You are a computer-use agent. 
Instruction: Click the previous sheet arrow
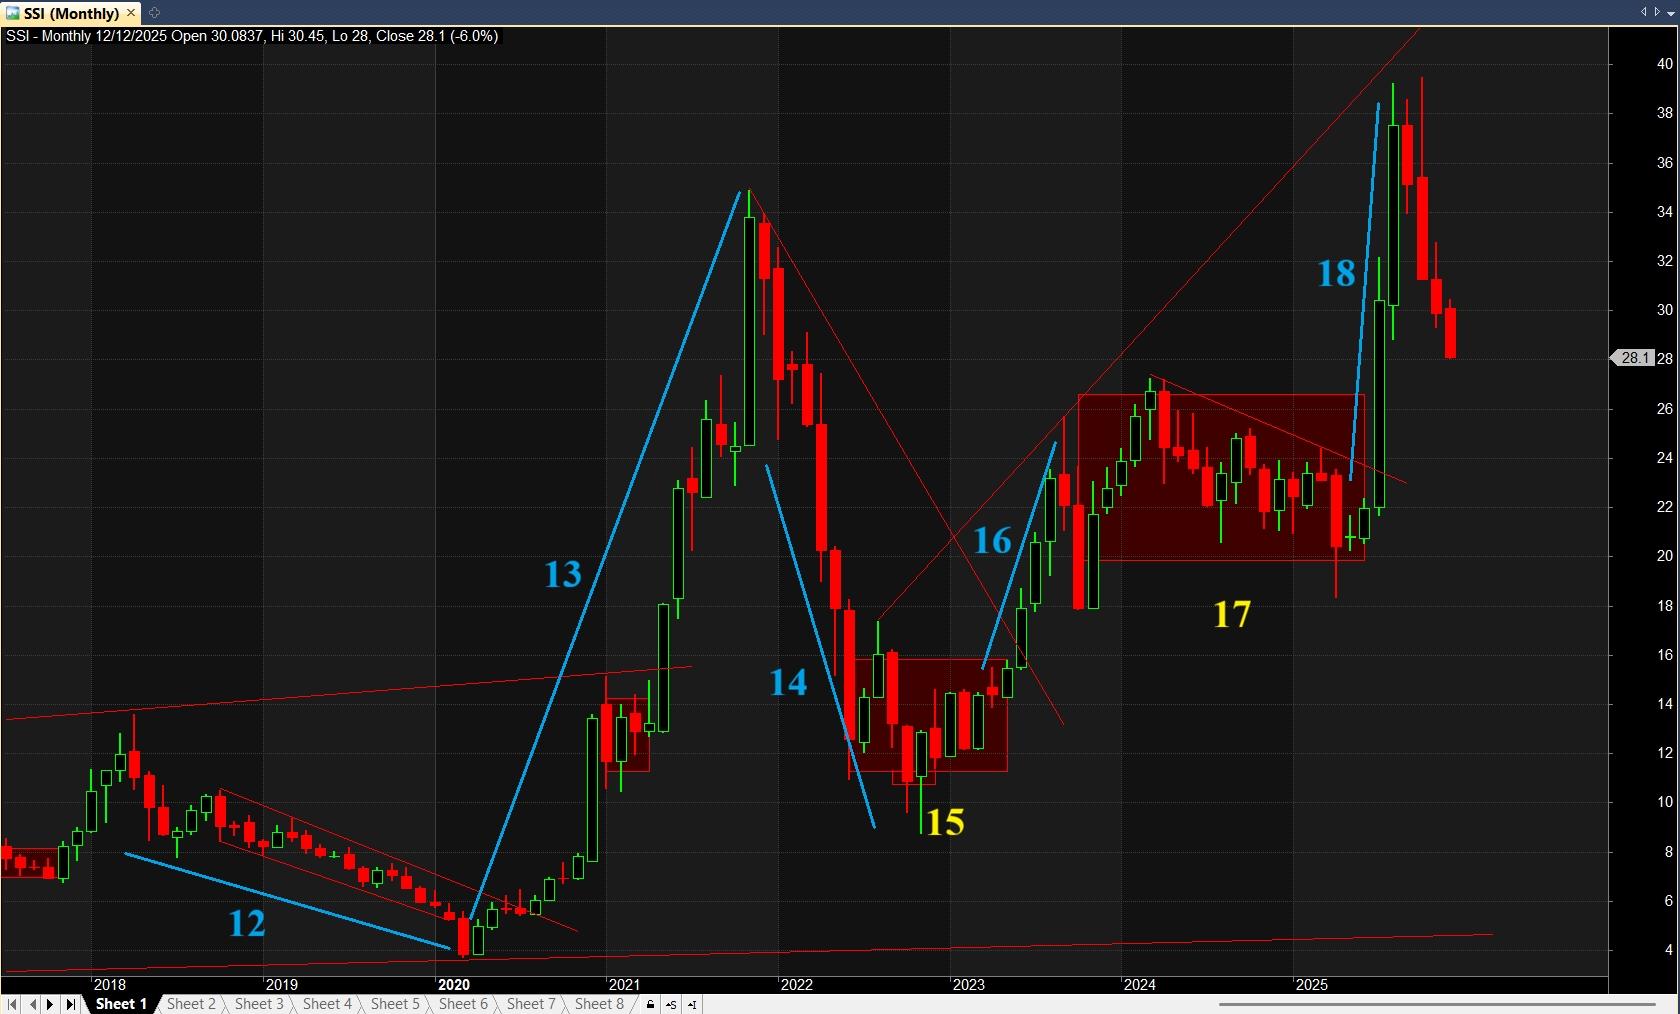[32, 1004]
